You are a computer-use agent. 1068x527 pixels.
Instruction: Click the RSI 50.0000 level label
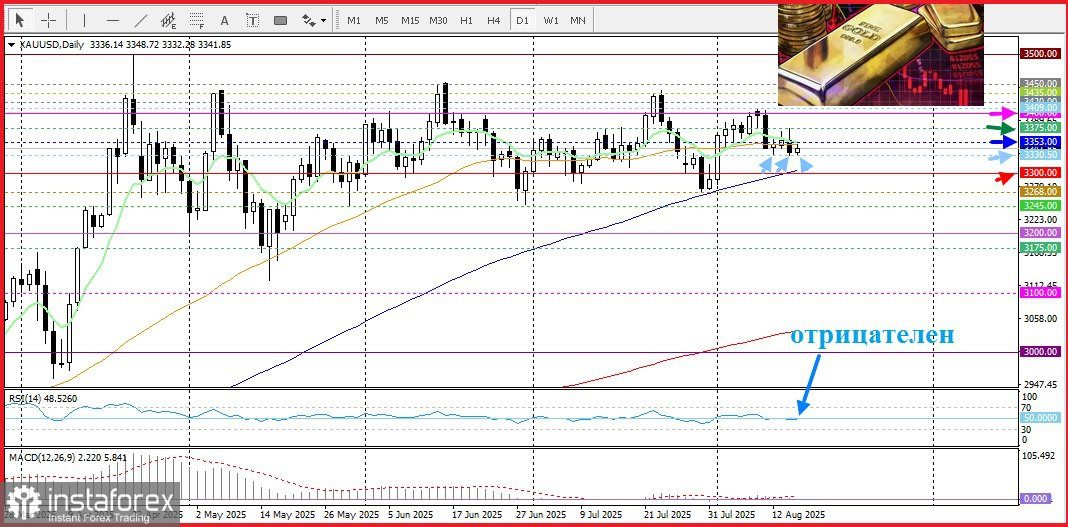(1039, 417)
